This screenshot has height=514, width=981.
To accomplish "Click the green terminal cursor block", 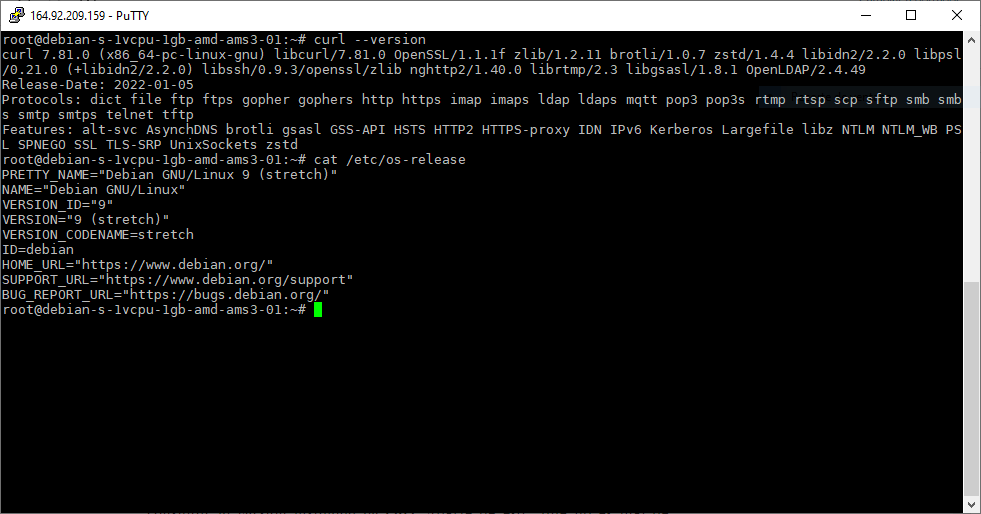I will click(x=318, y=310).
